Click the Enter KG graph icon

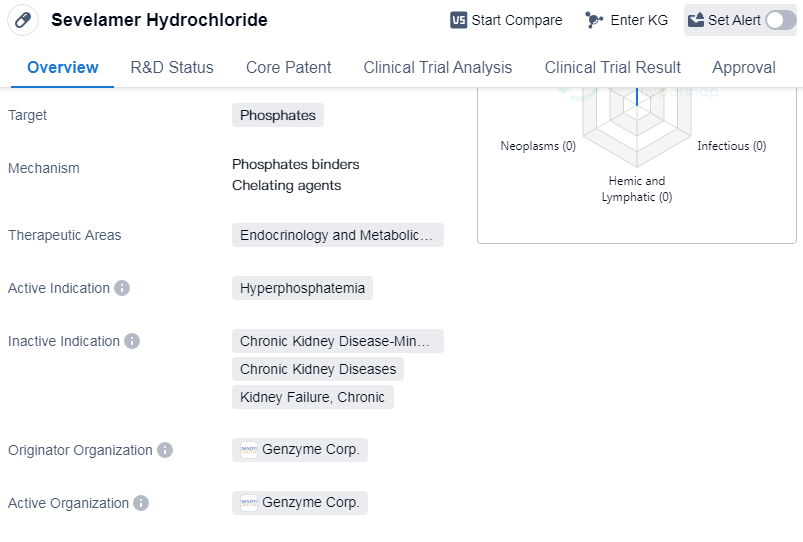coord(594,20)
